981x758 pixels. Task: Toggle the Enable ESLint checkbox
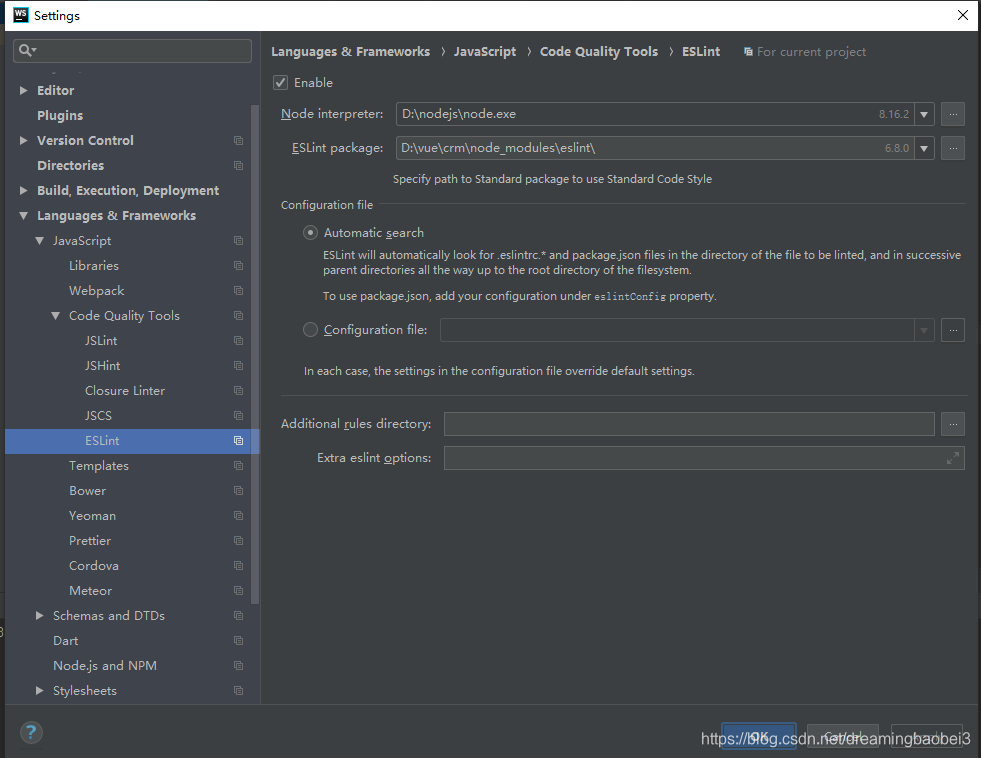[280, 83]
